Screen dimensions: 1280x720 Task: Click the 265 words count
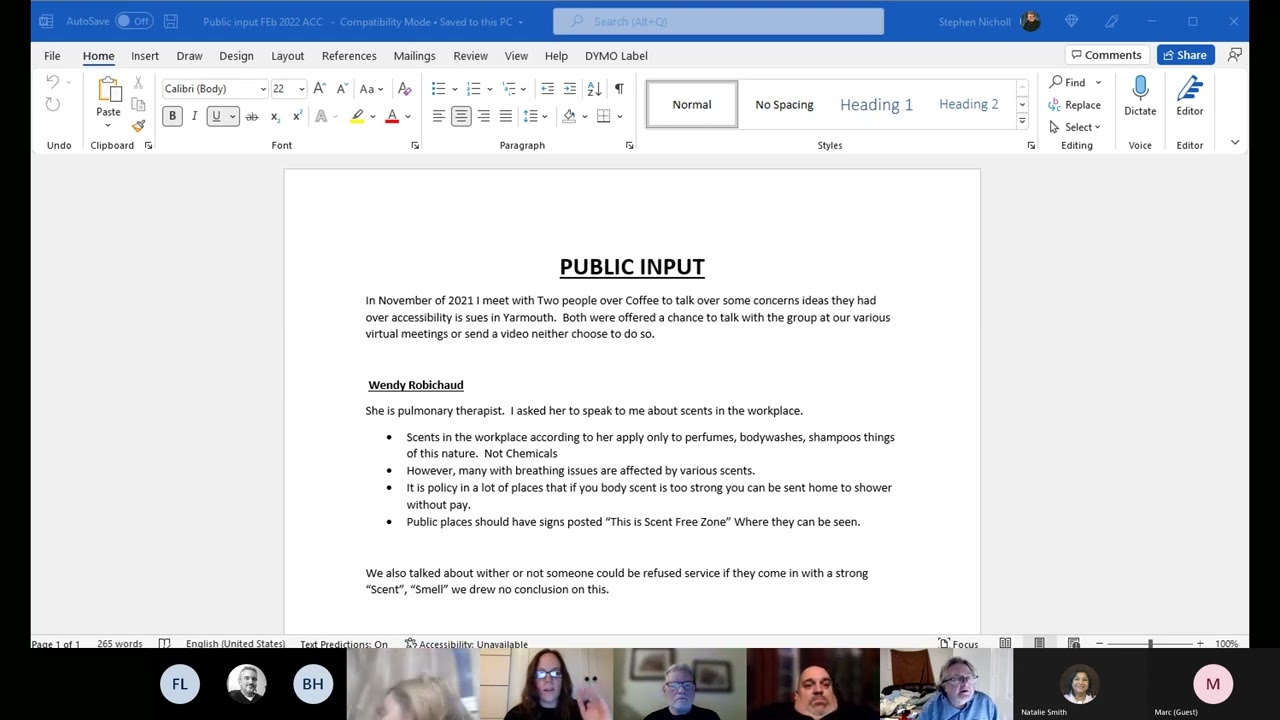pyautogui.click(x=120, y=644)
